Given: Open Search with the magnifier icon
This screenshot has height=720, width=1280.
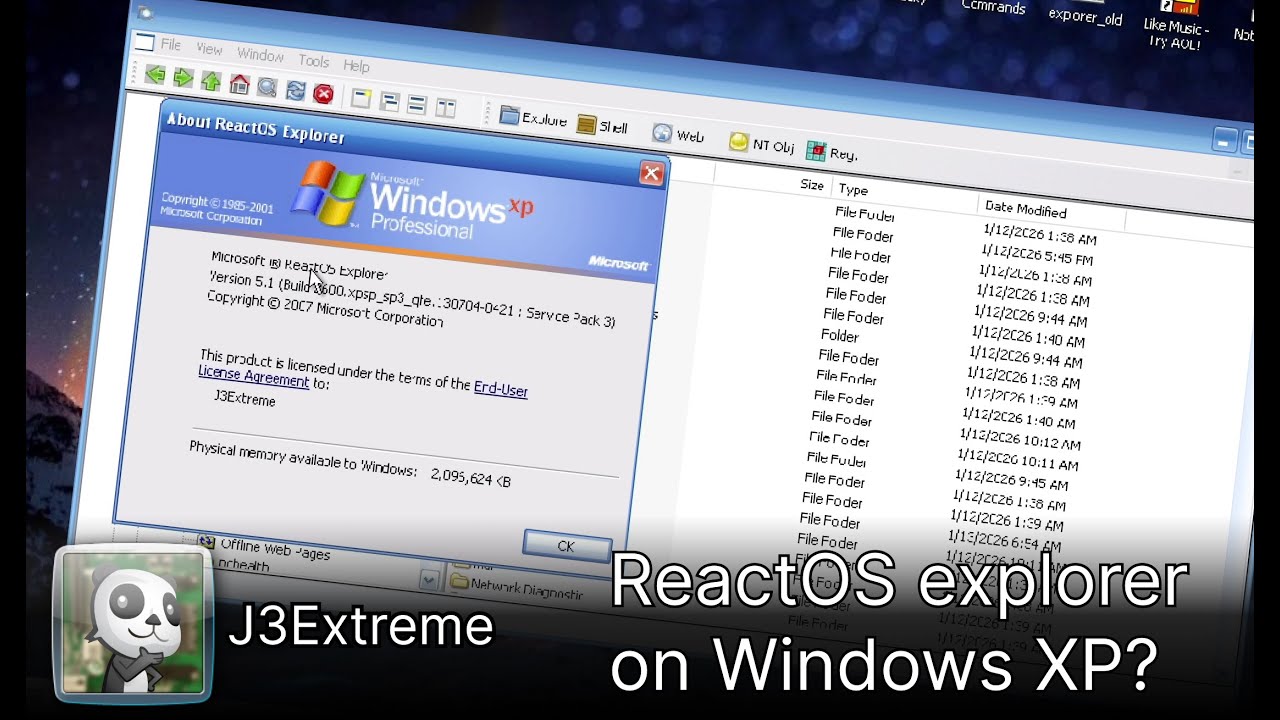Looking at the screenshot, I should (x=267, y=87).
